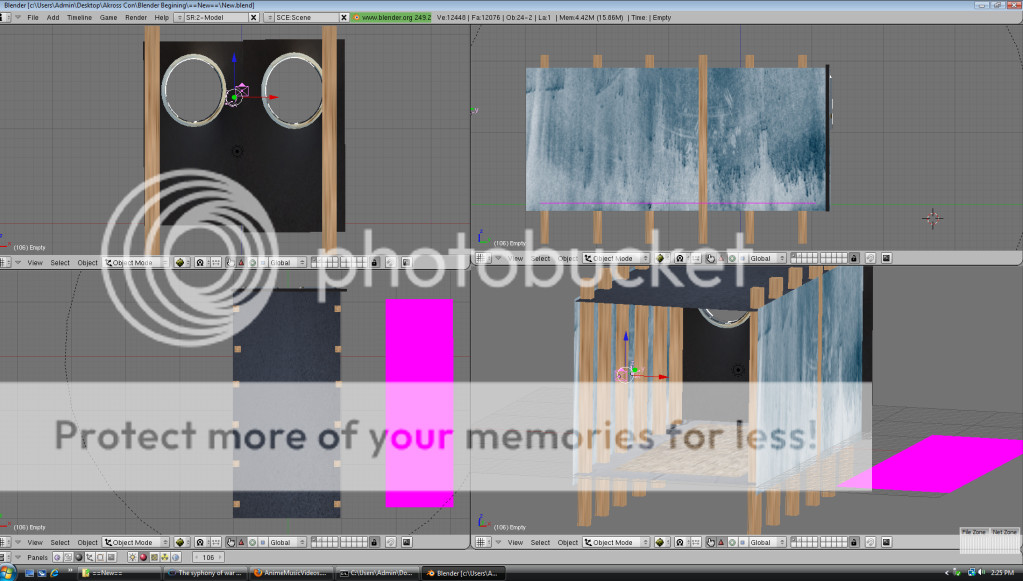The height and width of the screenshot is (581, 1023).
Task: Toggle the layer lock in the two-rings viewport header
Action: click(374, 262)
